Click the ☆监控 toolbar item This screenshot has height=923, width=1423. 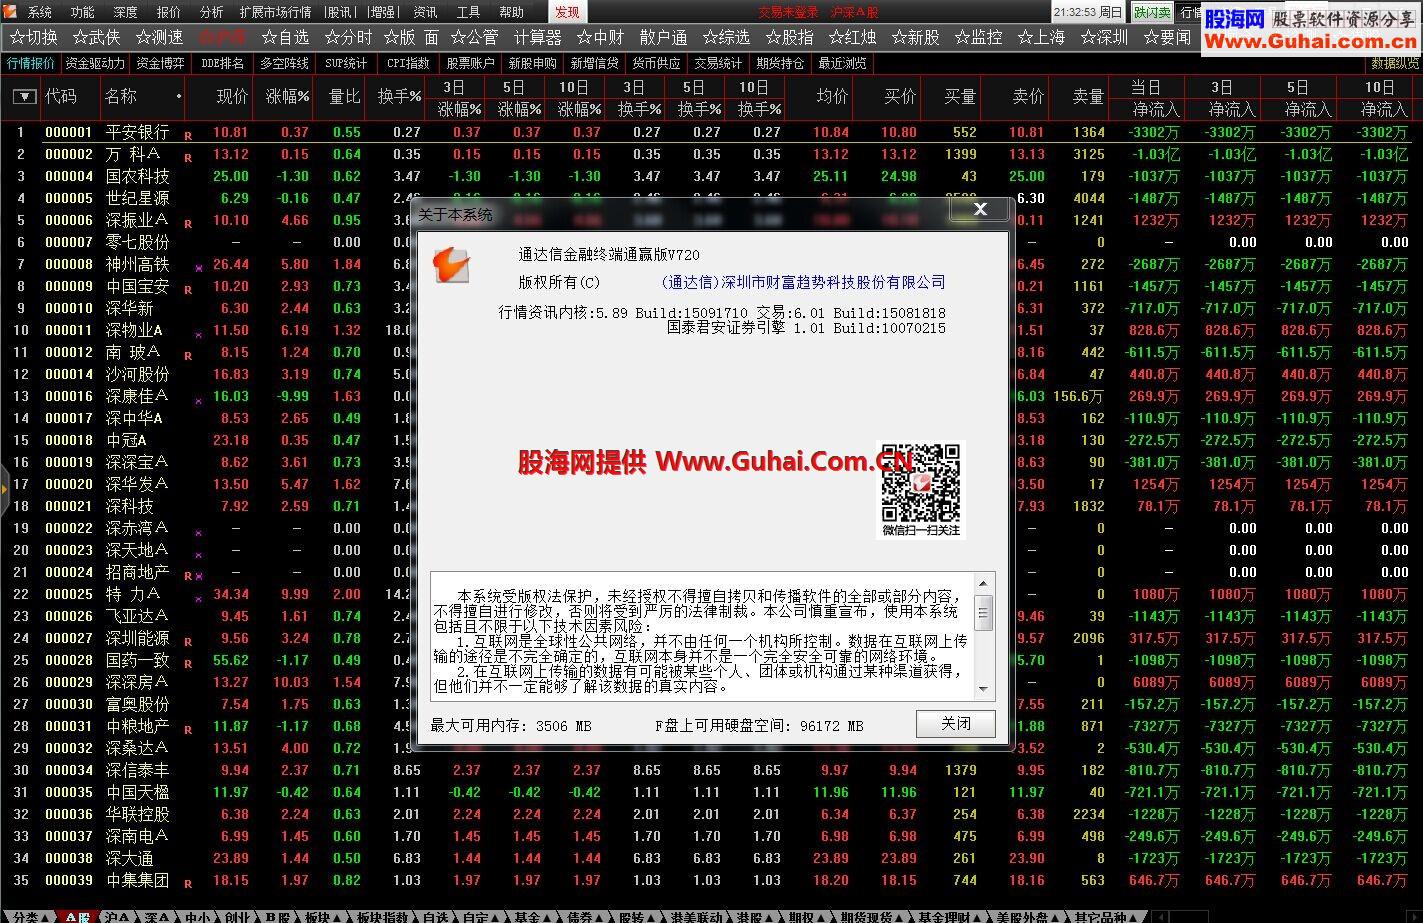coord(978,37)
